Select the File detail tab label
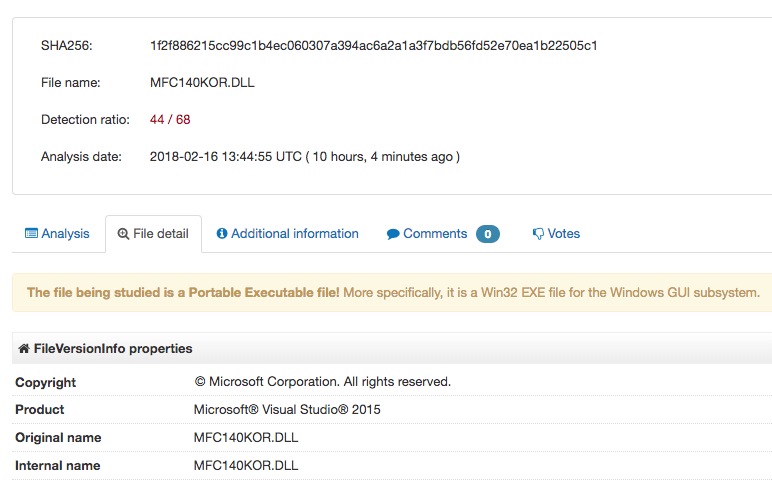The width and height of the screenshot is (772, 483). click(x=160, y=234)
